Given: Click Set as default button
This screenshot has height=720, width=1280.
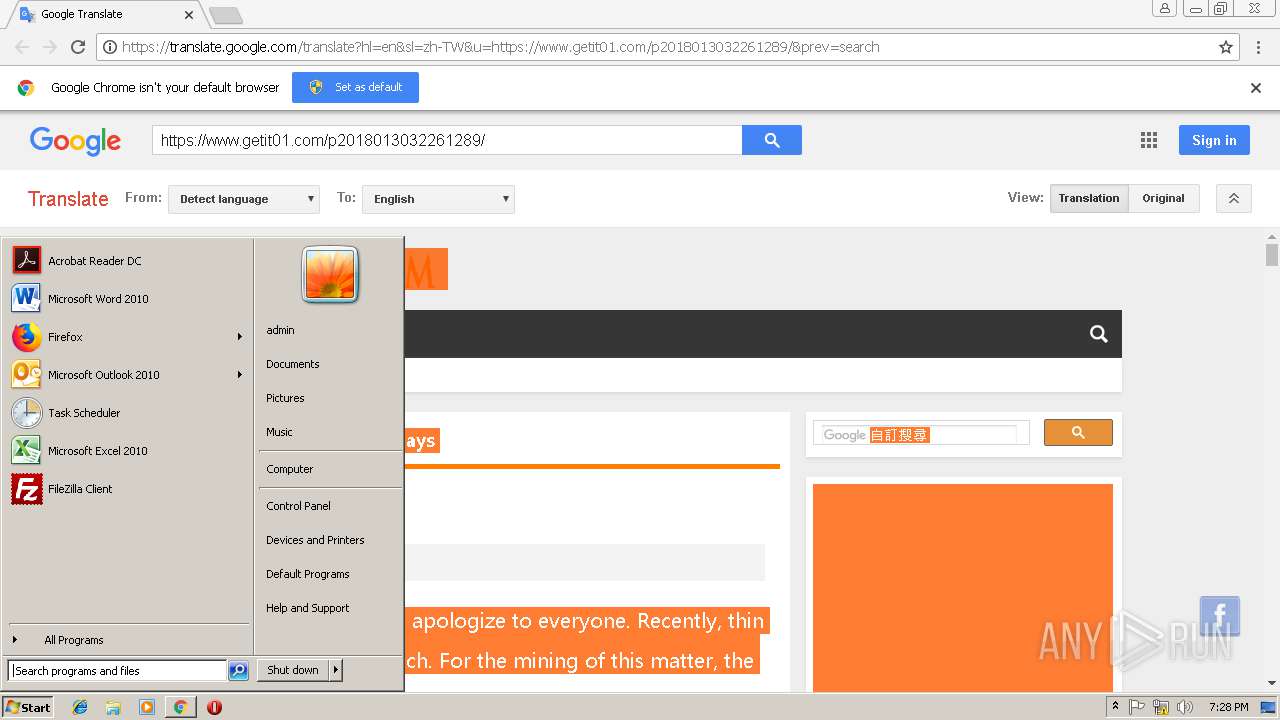Looking at the screenshot, I should [x=355, y=87].
